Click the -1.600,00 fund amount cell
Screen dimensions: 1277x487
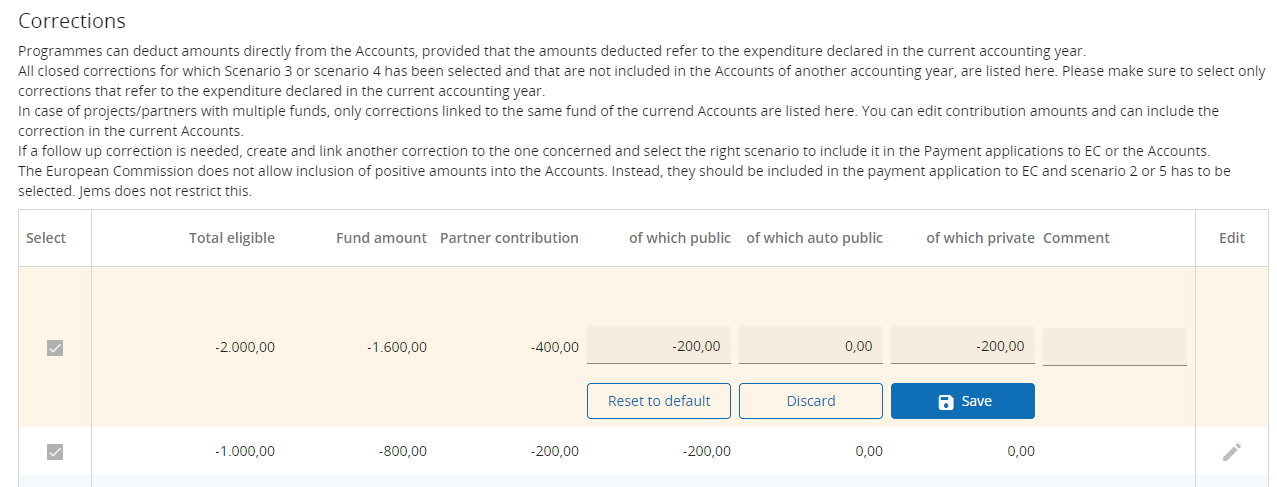point(398,348)
